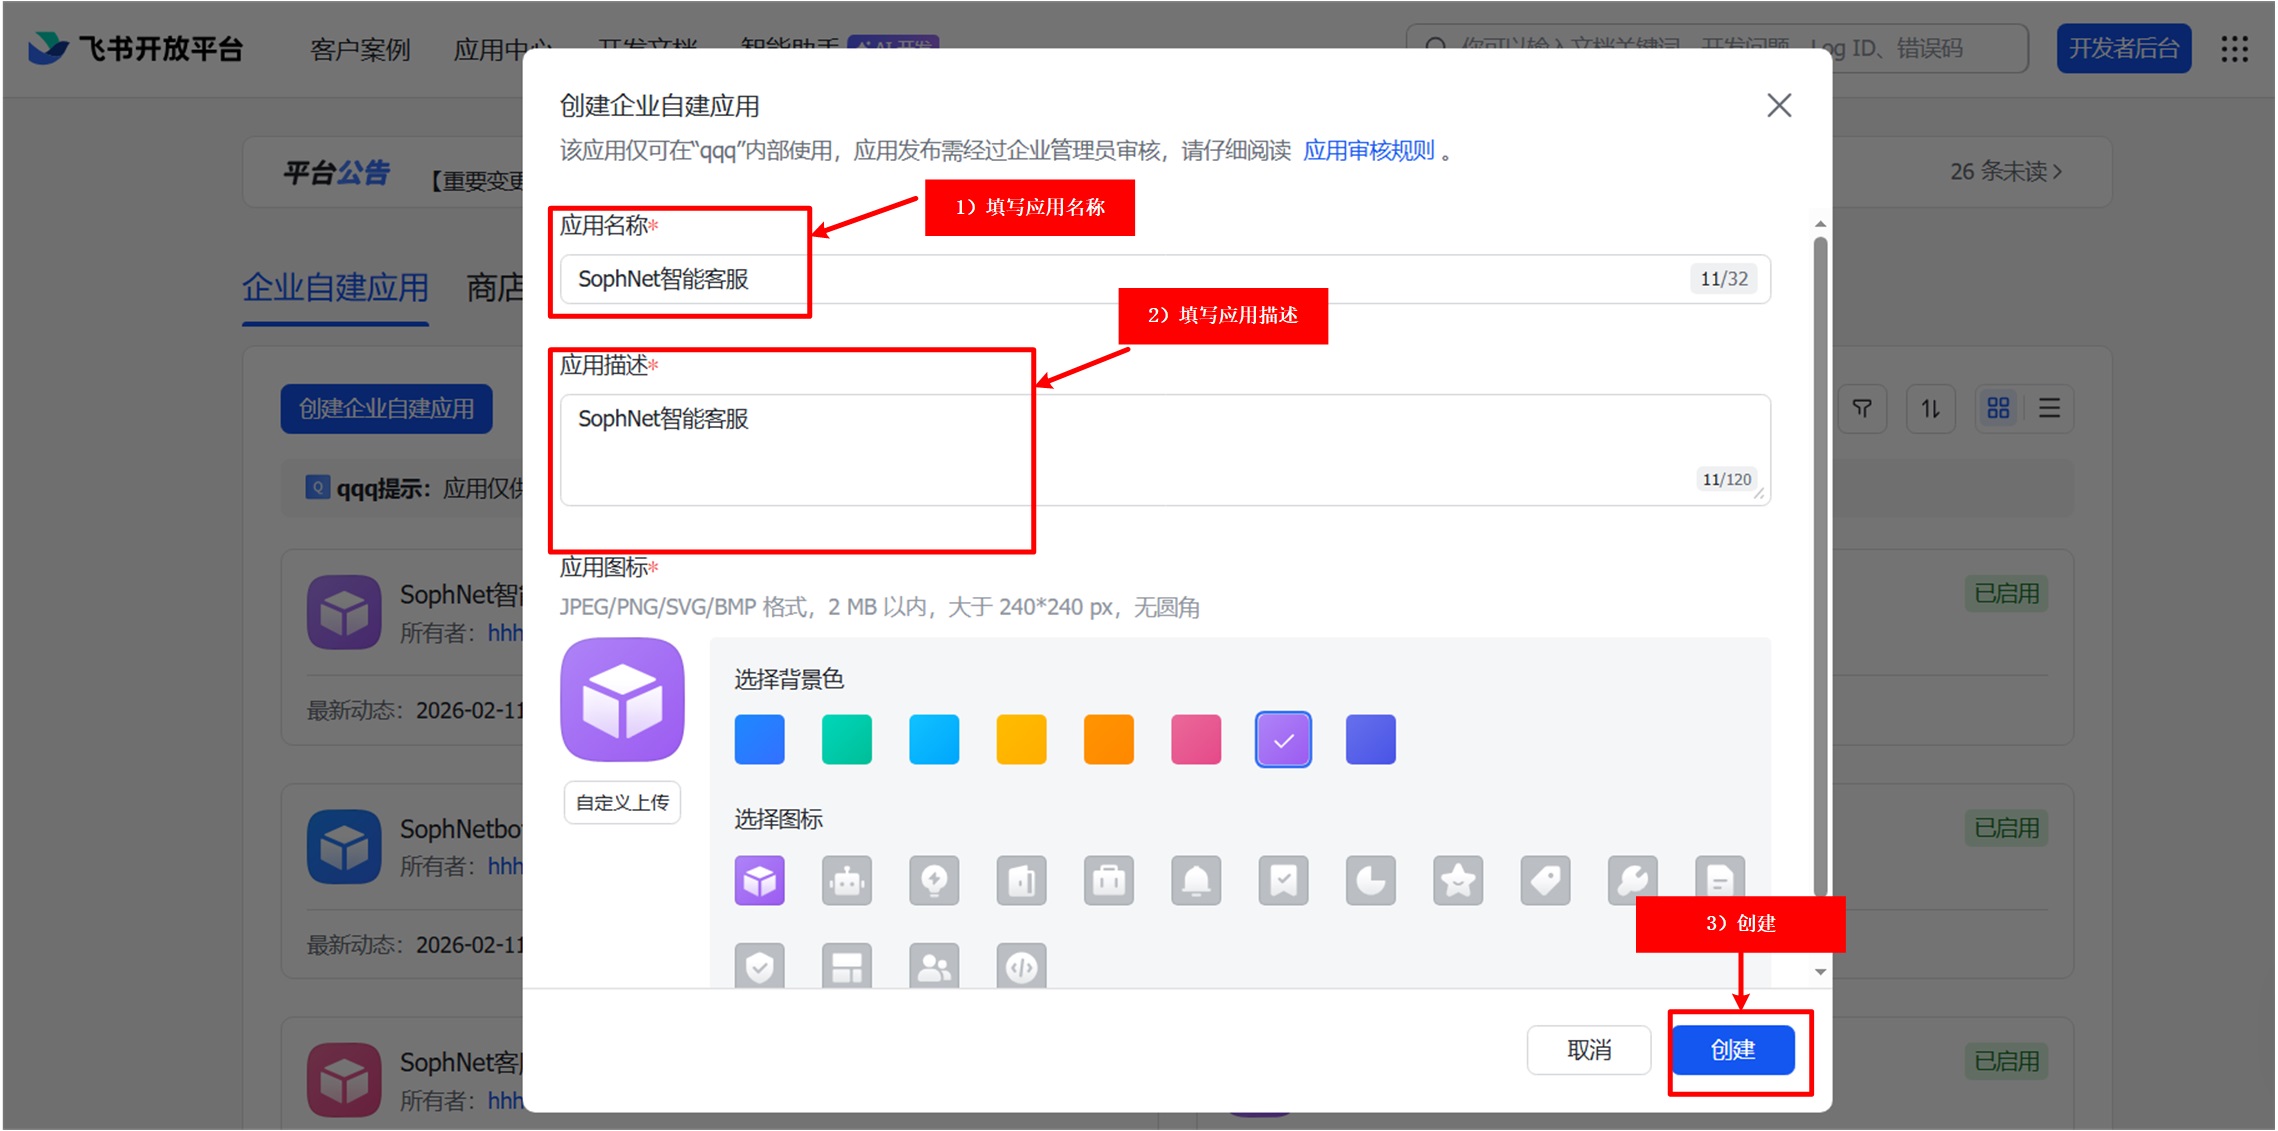Select the robot app icon

pyautogui.click(x=846, y=881)
